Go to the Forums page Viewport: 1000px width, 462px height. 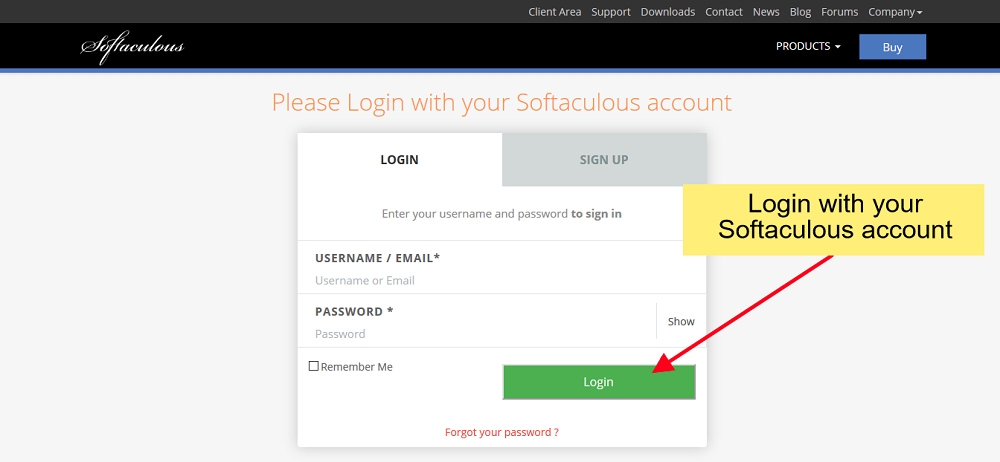click(839, 11)
